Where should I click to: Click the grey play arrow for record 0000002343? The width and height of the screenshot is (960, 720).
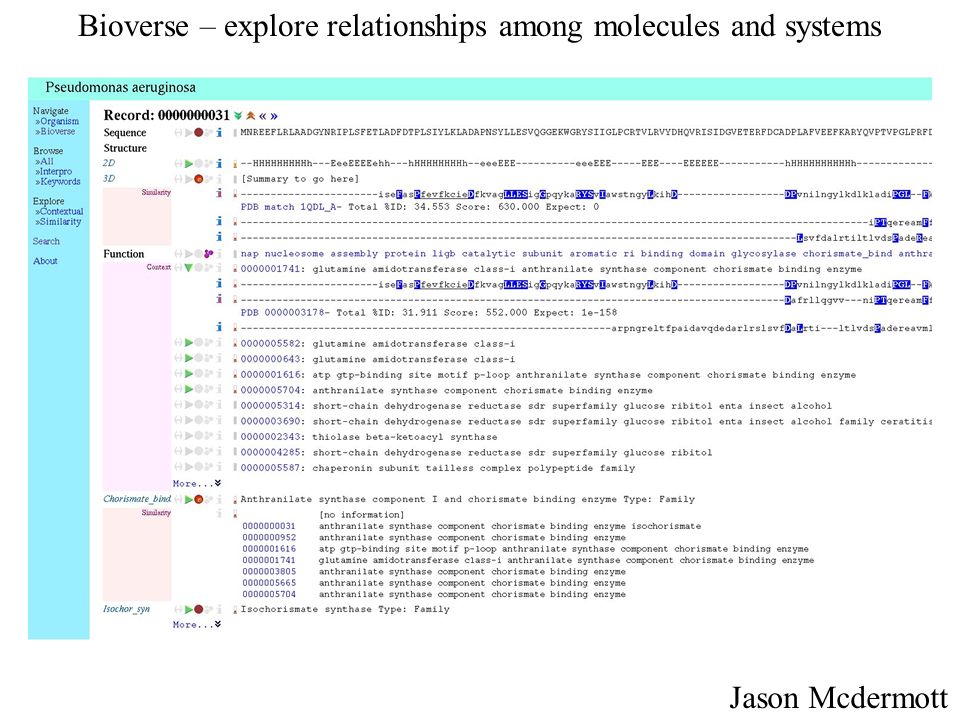(x=189, y=436)
